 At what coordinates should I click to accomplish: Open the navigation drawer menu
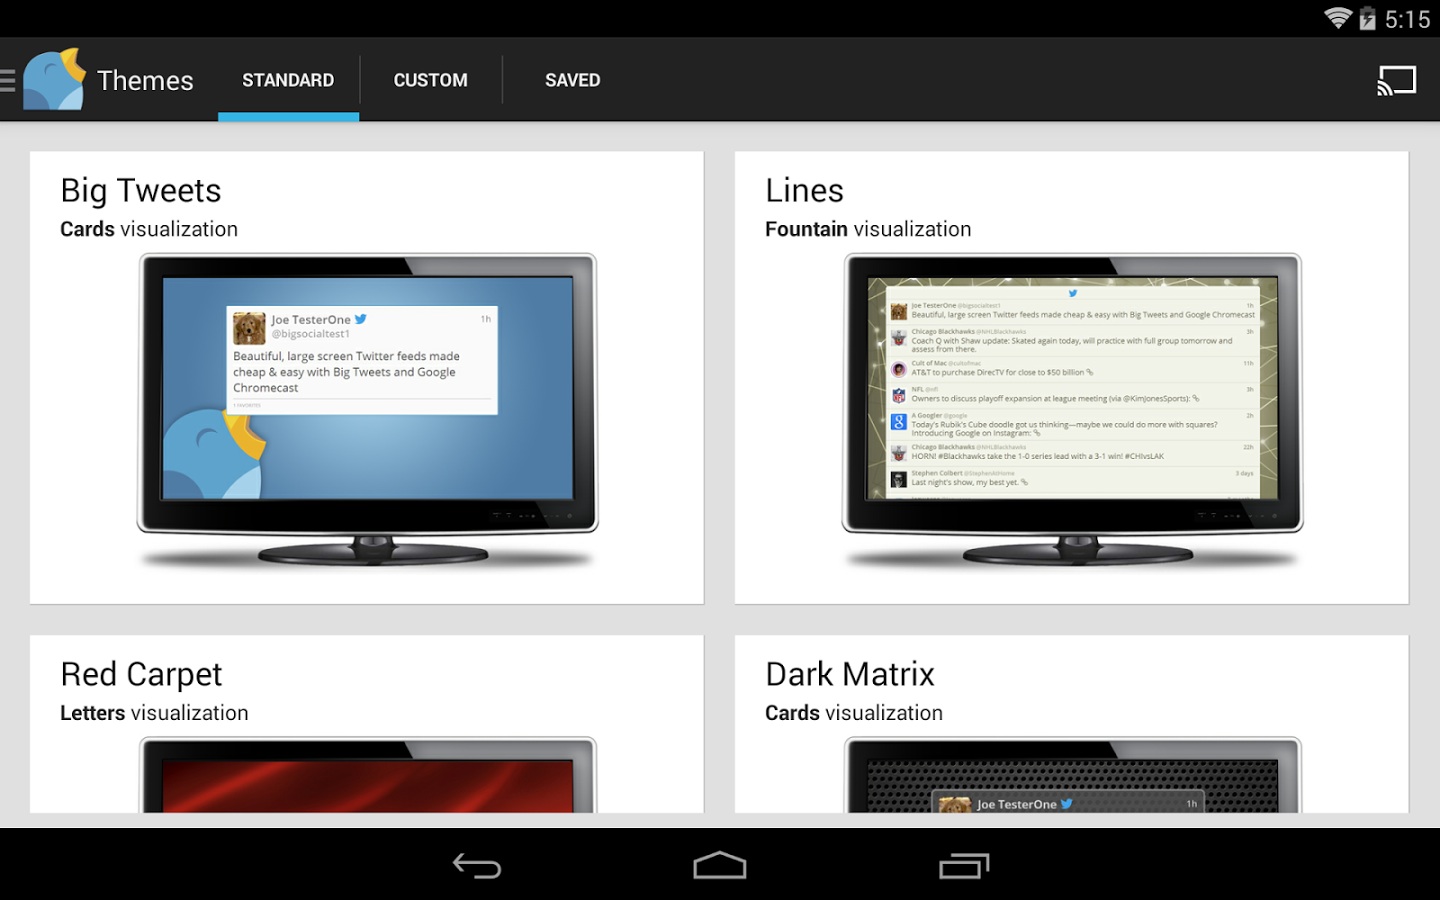point(8,80)
